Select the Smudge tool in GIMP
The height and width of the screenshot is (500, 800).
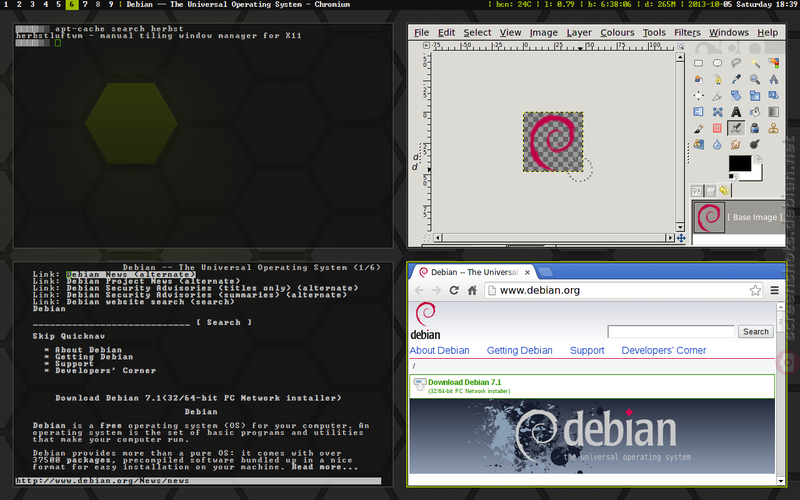pos(736,144)
